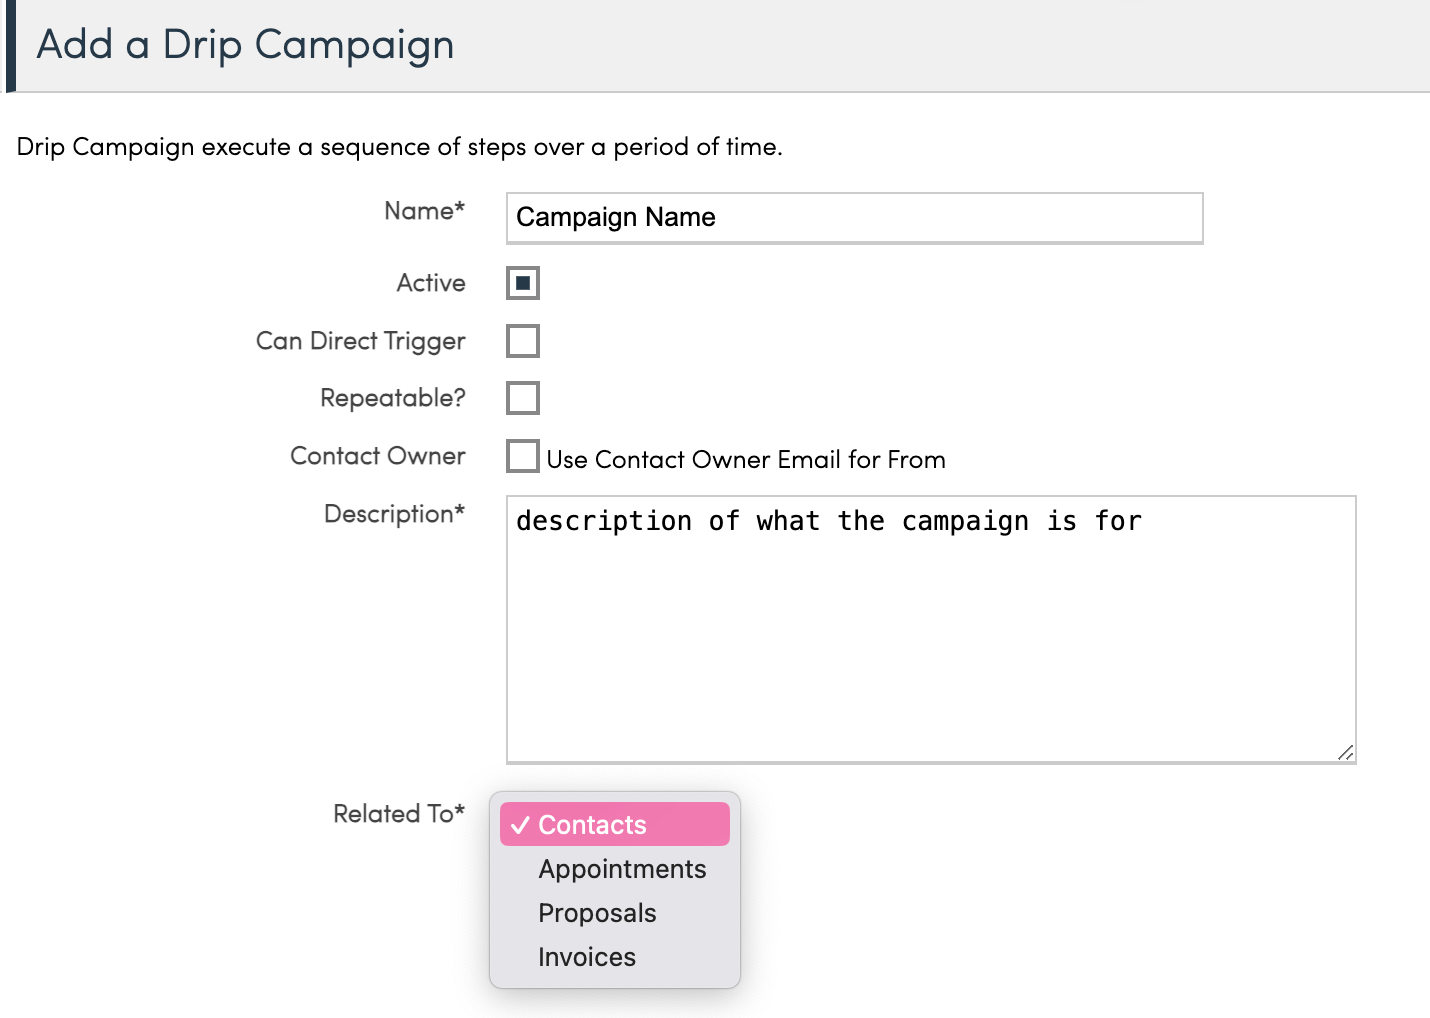Select Contacts in the Related To dropdown
The height and width of the screenshot is (1018, 1430).
pyautogui.click(x=614, y=825)
